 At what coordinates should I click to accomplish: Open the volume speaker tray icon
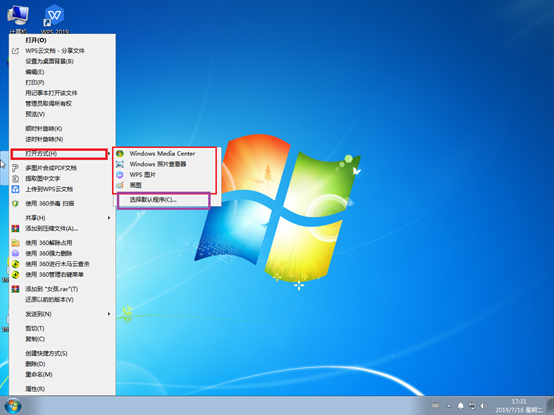pyautogui.click(x=483, y=406)
